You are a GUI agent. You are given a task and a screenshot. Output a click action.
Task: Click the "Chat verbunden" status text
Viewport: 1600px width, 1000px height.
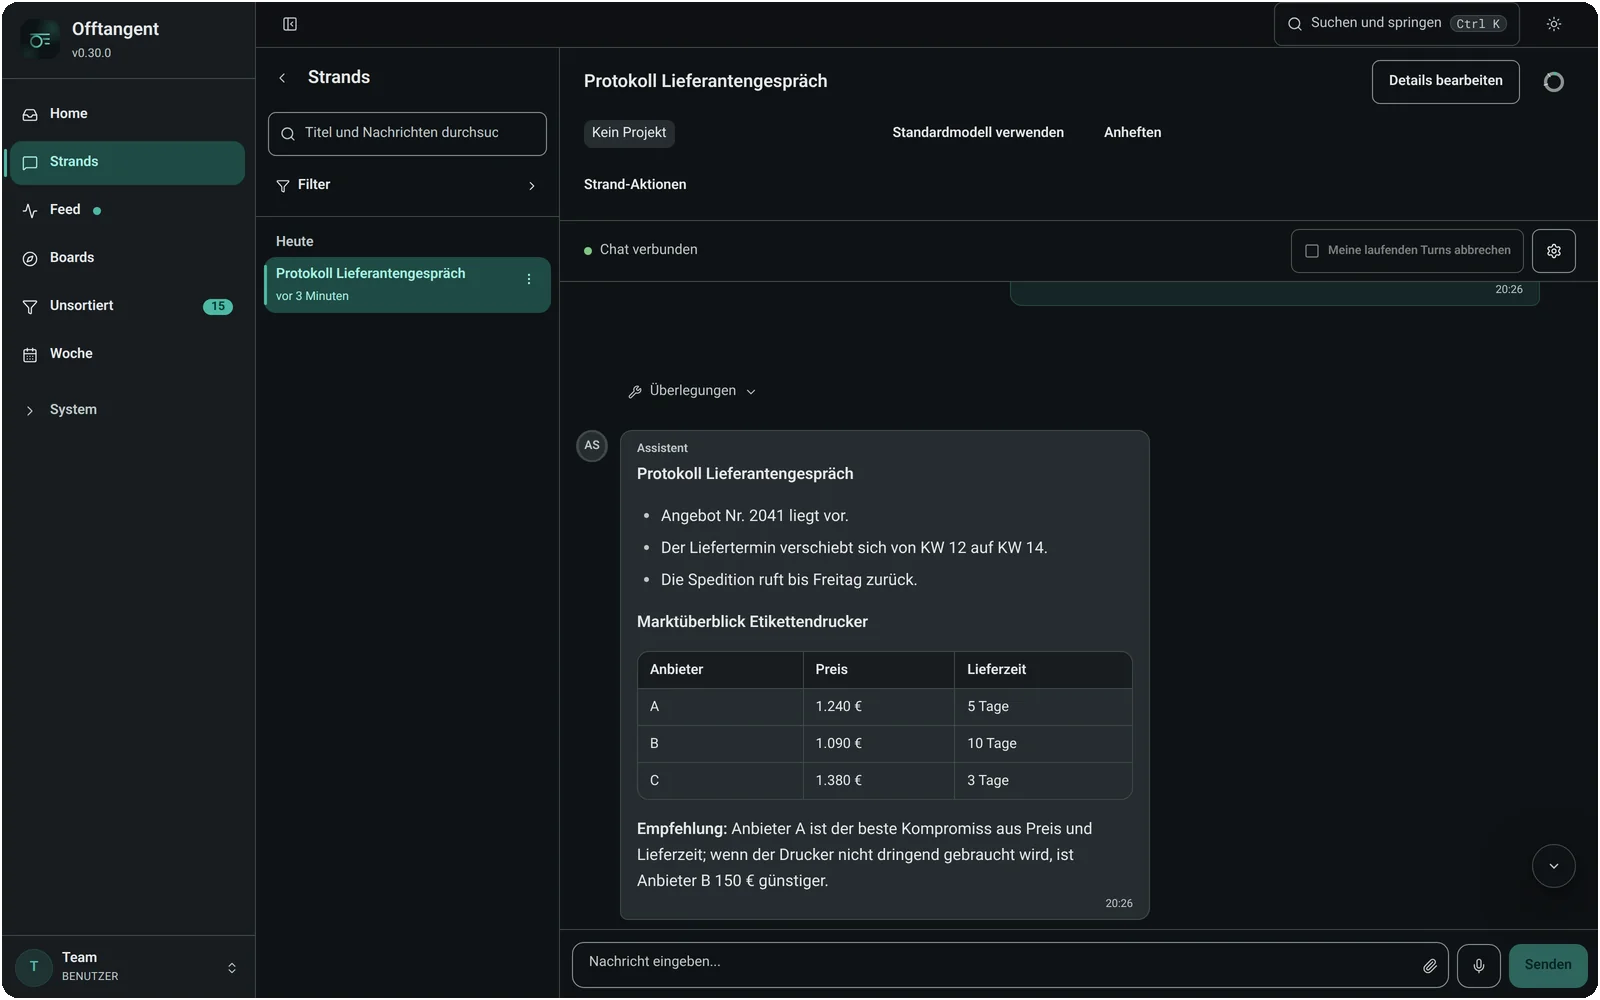point(648,250)
